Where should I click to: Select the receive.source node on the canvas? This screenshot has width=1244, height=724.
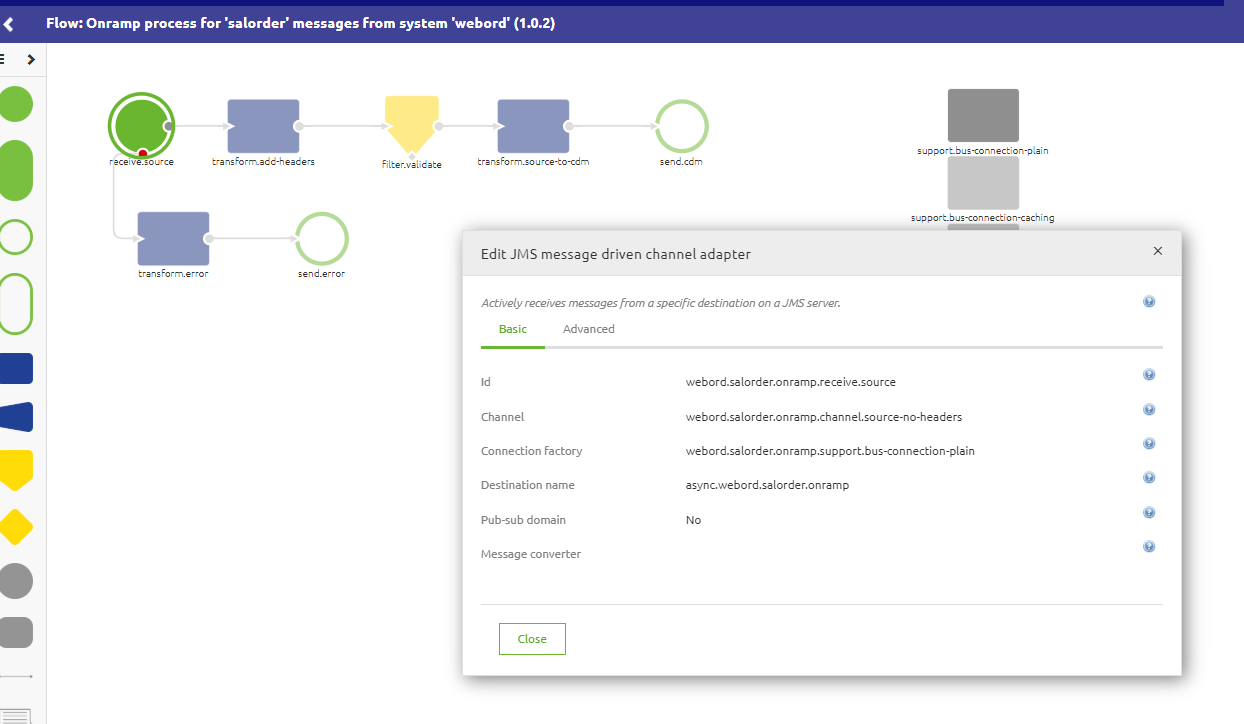[141, 126]
